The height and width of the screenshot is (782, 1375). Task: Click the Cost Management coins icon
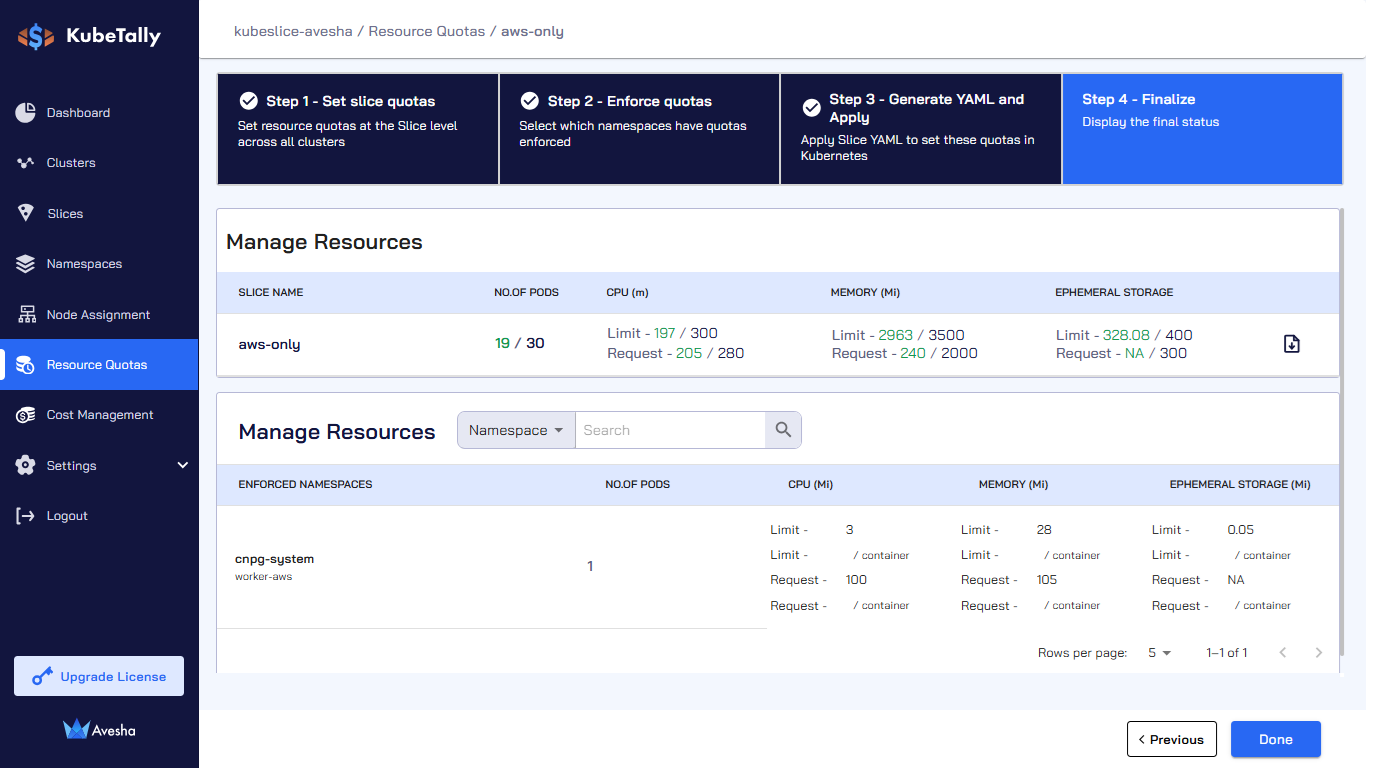26,415
